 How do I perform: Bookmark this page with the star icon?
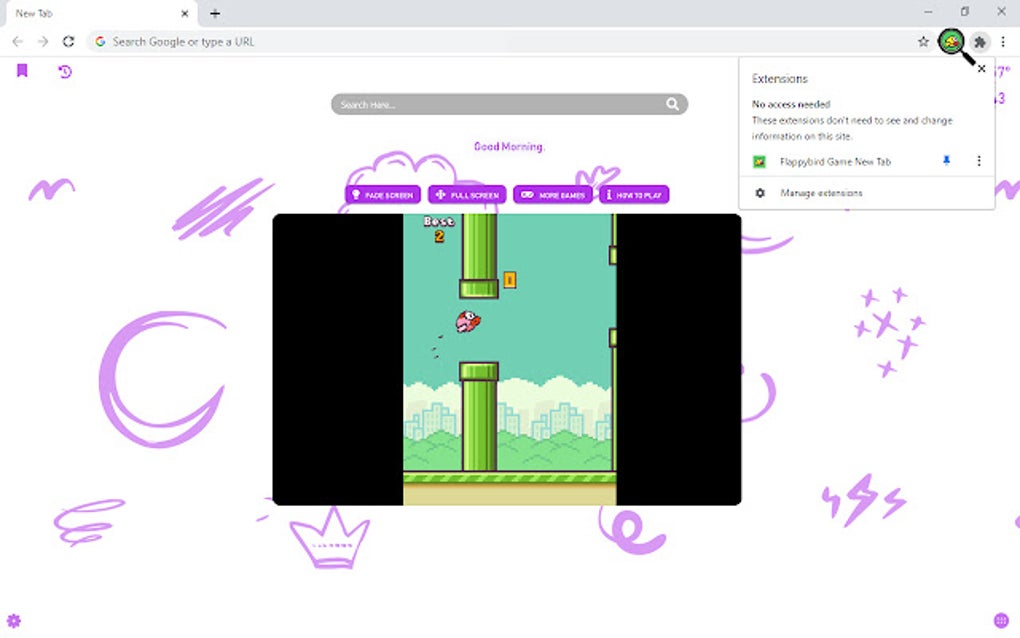pyautogui.click(x=923, y=42)
